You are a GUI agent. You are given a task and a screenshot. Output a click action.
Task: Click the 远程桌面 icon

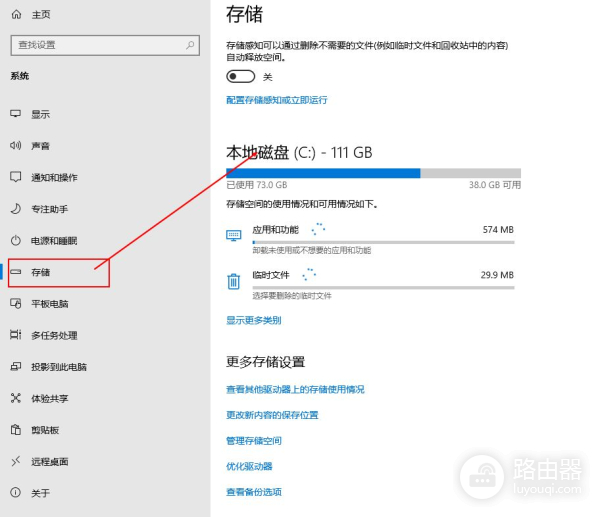point(16,462)
